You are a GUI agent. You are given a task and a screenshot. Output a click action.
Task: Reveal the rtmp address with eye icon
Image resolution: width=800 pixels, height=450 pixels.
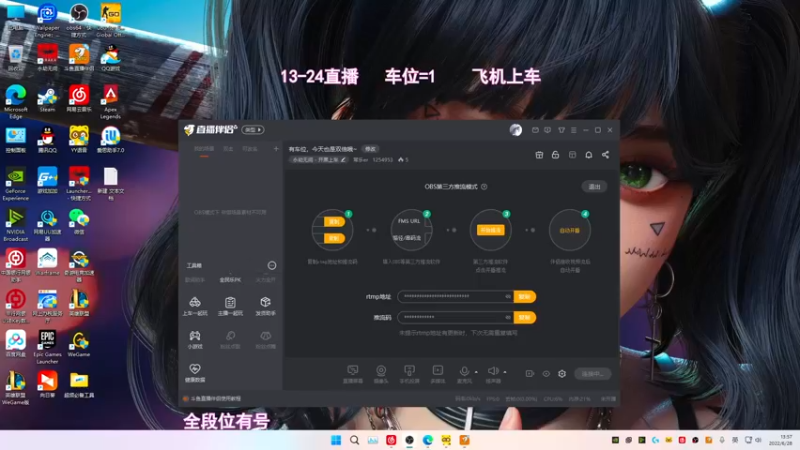pyautogui.click(x=508, y=296)
